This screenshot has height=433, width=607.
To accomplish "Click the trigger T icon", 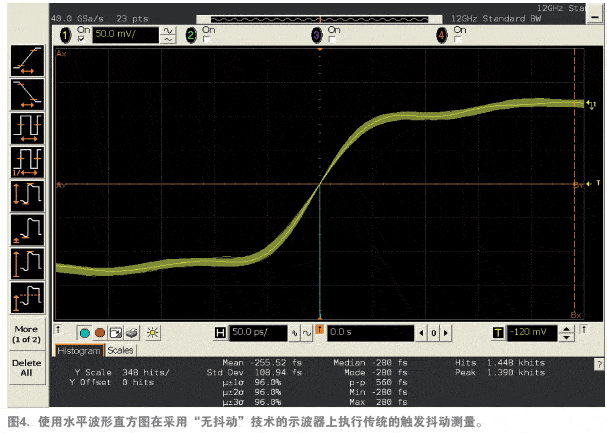I will coord(497,332).
